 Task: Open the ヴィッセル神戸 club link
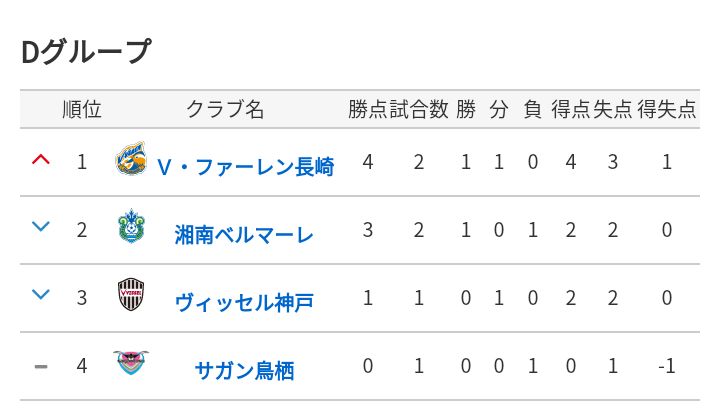point(244,302)
